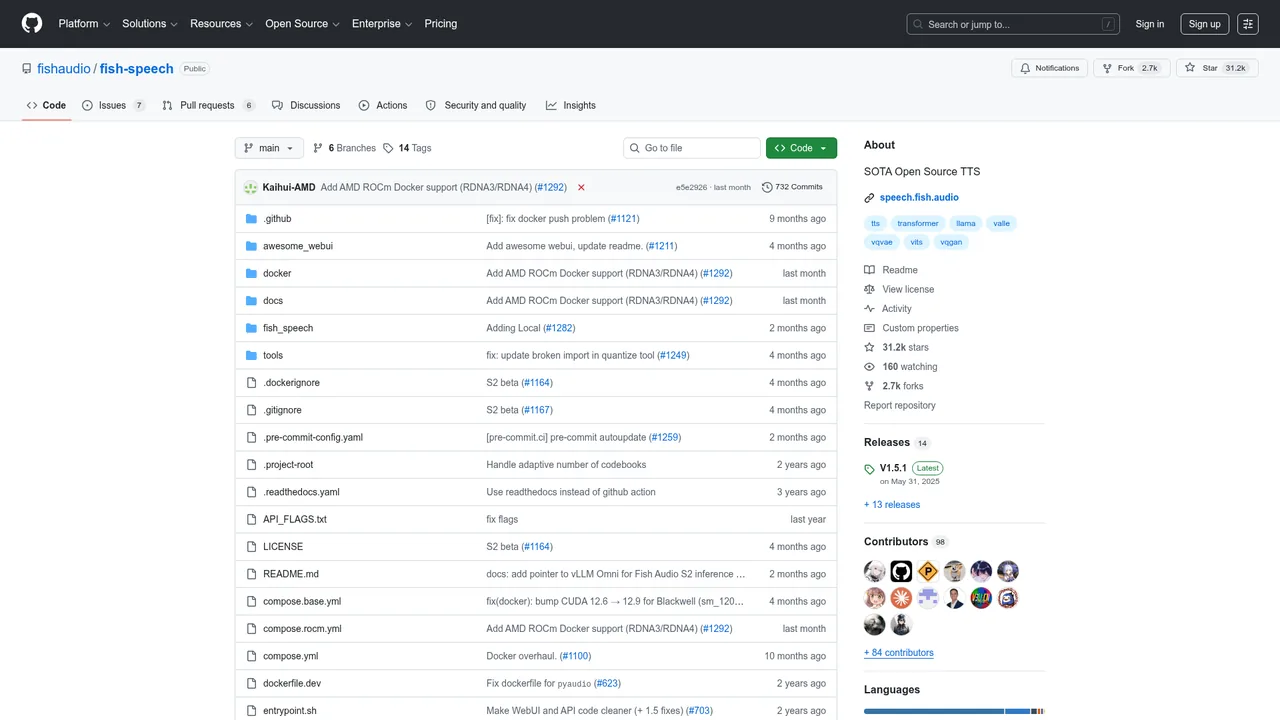Go to the Discussions tab
The height and width of the screenshot is (720, 1280).
pyautogui.click(x=306, y=105)
